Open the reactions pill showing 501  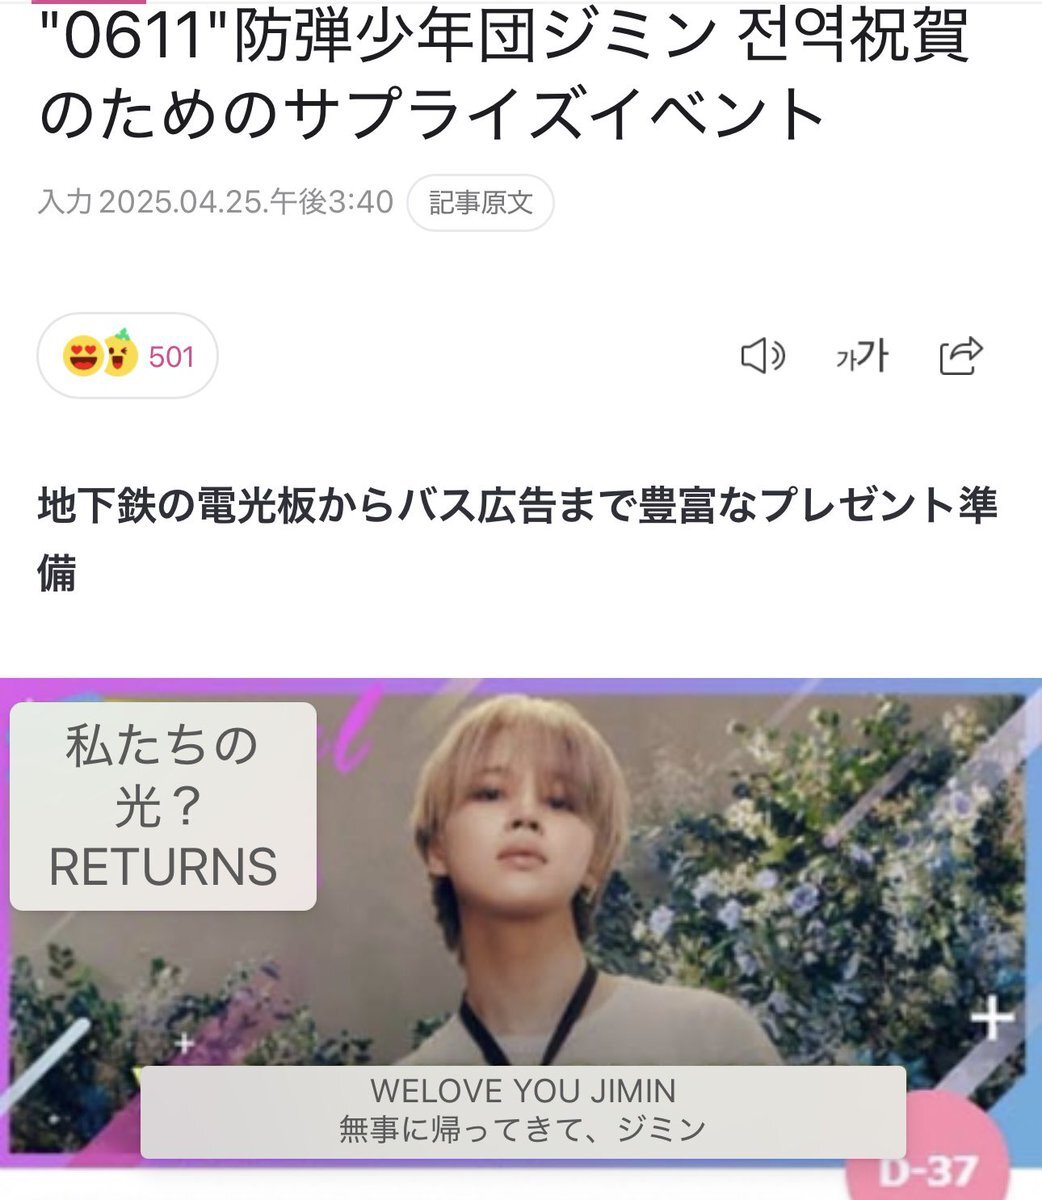[x=127, y=356]
